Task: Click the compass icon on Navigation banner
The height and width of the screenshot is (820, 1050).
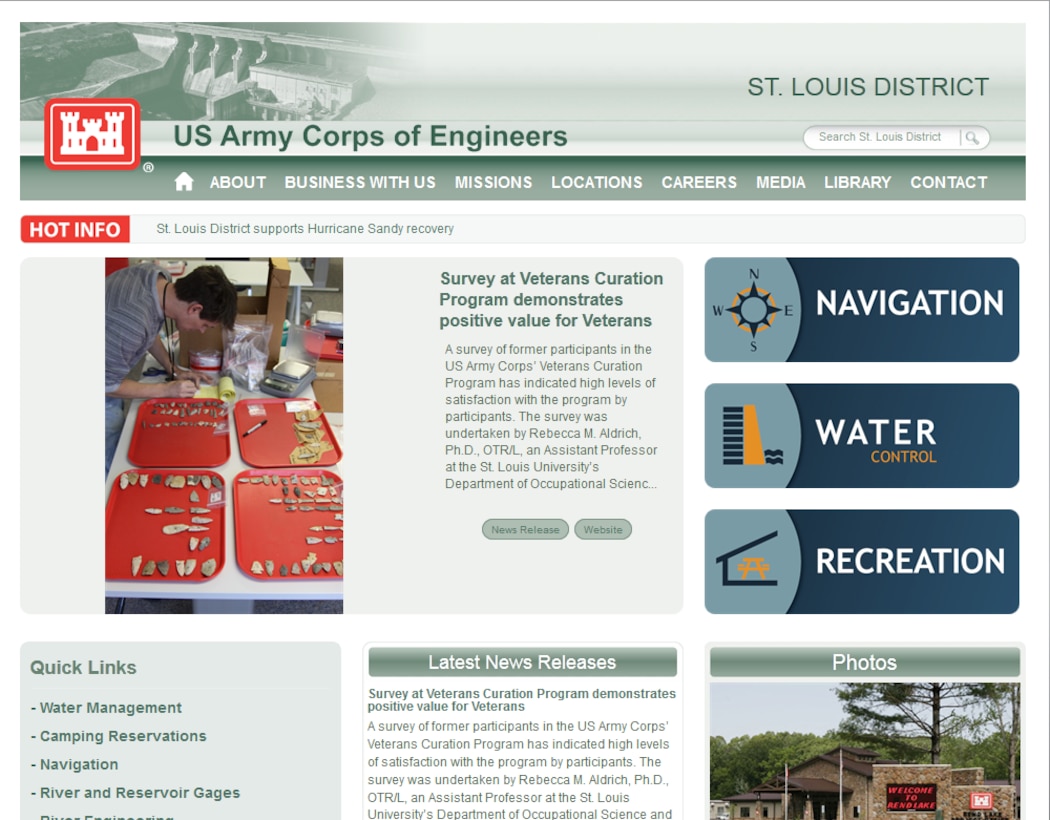Action: pyautogui.click(x=753, y=310)
